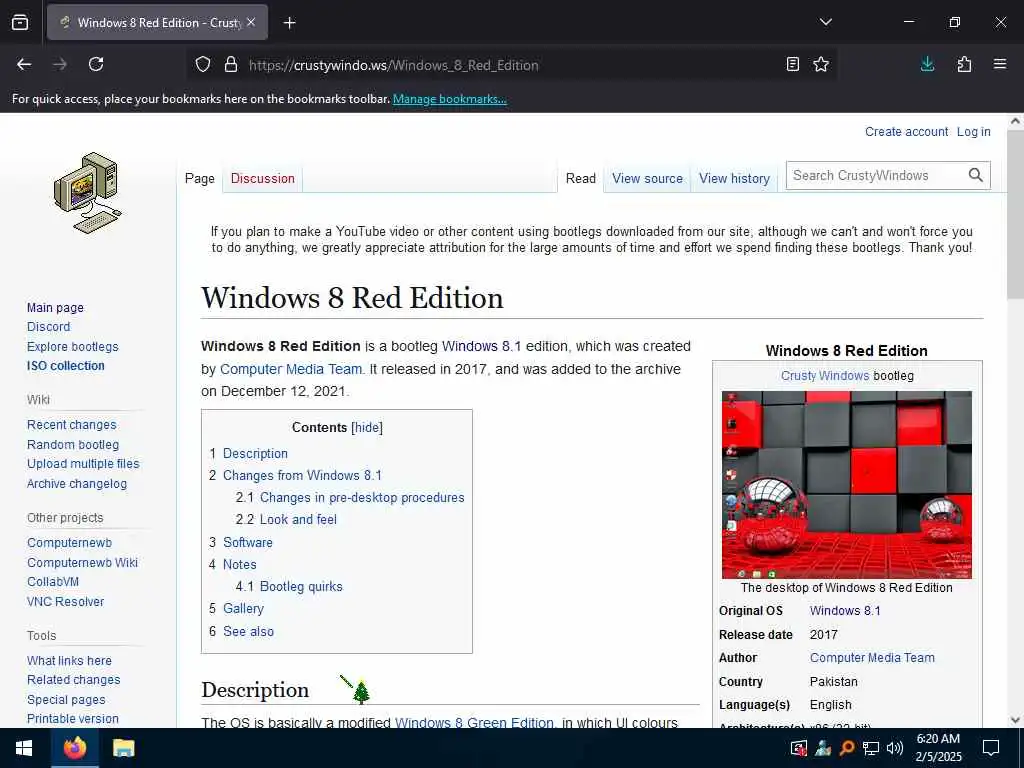
Task: Open the Windows Start menu
Action: point(24,748)
